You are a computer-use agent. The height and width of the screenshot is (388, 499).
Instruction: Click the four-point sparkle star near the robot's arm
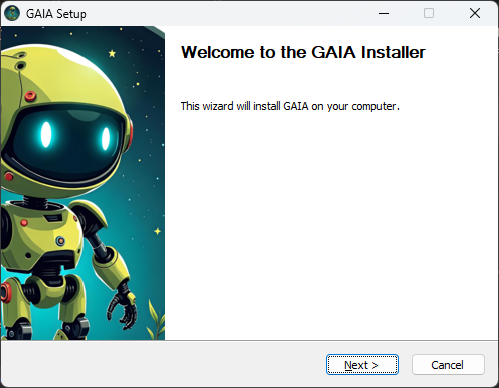click(x=157, y=231)
